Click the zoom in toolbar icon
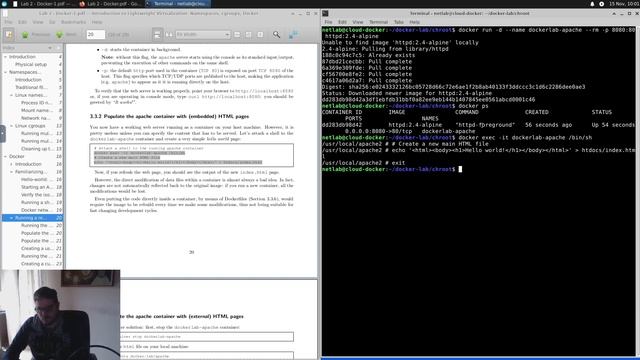The width and height of the screenshot is (640, 360). 249,35
